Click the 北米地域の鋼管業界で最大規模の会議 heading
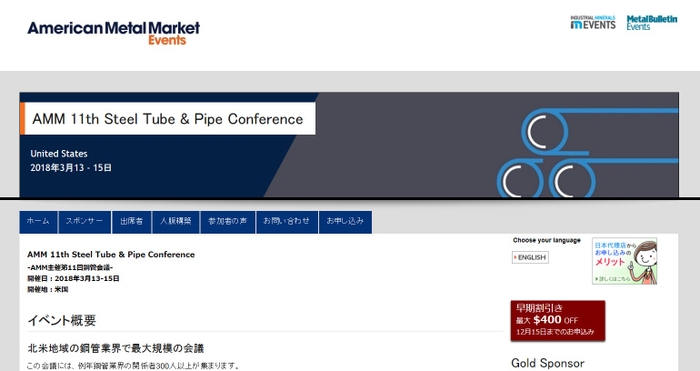 tap(116, 348)
